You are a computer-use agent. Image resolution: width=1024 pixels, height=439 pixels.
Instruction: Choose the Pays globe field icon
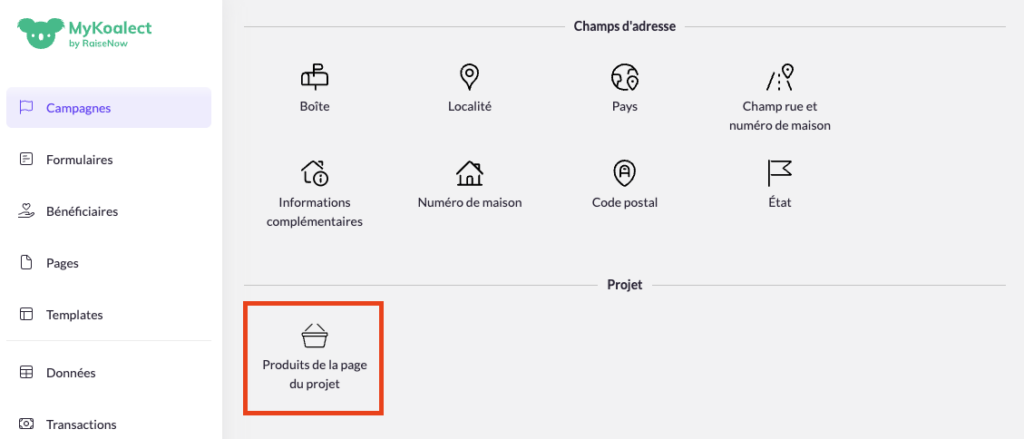click(624, 76)
